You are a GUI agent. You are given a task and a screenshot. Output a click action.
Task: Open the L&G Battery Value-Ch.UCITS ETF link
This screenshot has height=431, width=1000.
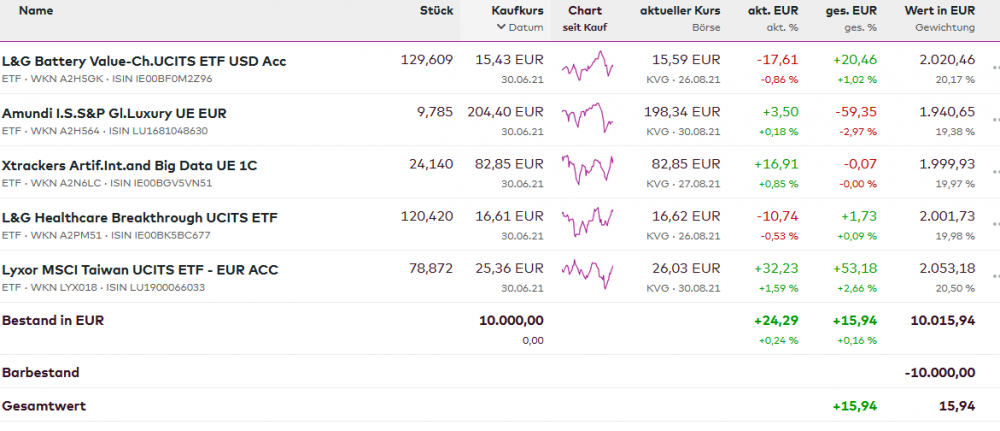click(144, 61)
